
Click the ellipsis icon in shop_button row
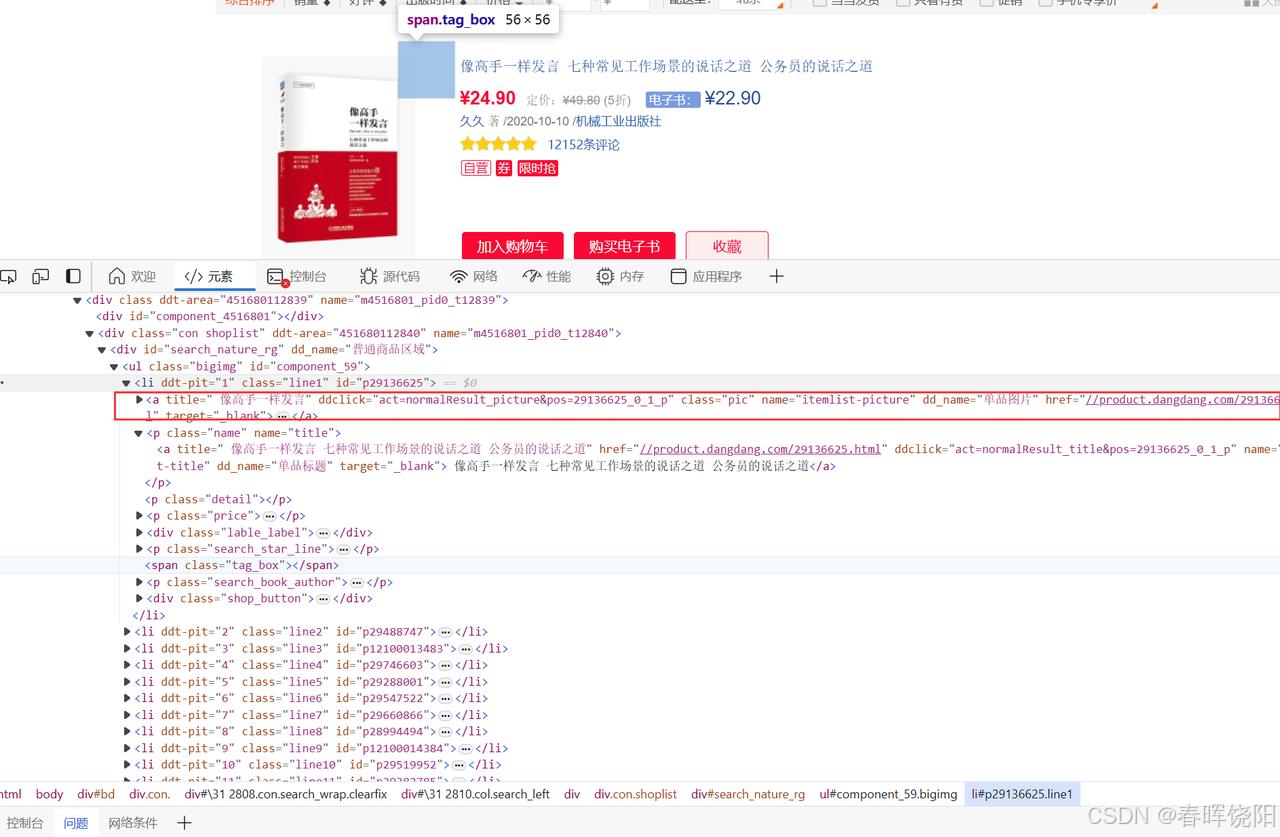[323, 599]
